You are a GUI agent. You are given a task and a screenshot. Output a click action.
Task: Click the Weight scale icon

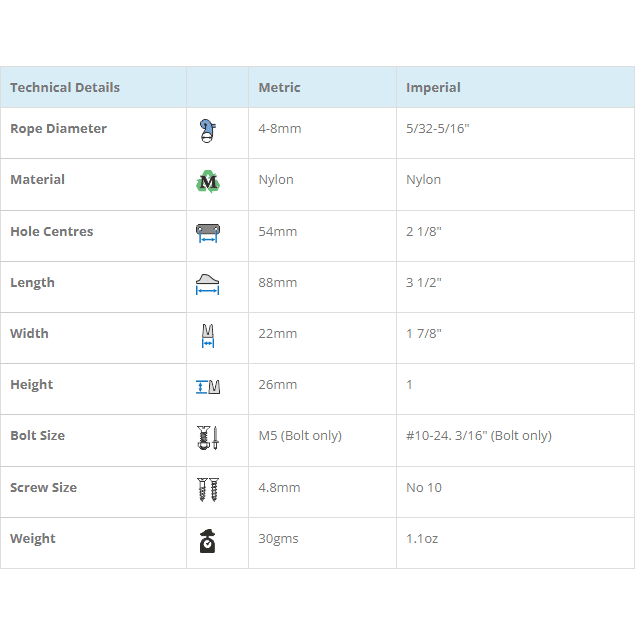pyautogui.click(x=207, y=540)
